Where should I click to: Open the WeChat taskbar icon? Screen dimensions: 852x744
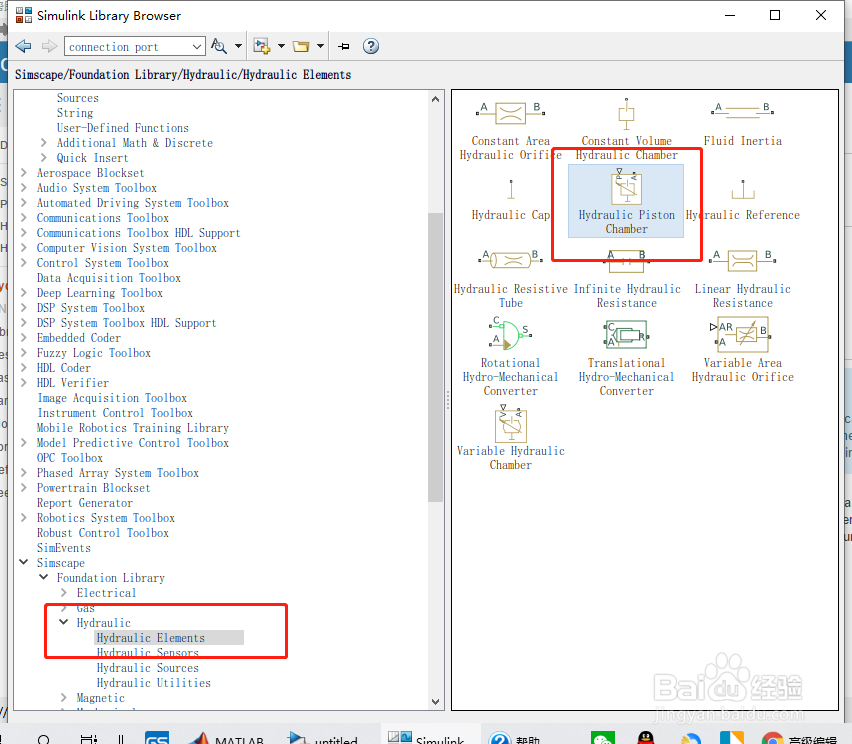(603, 739)
